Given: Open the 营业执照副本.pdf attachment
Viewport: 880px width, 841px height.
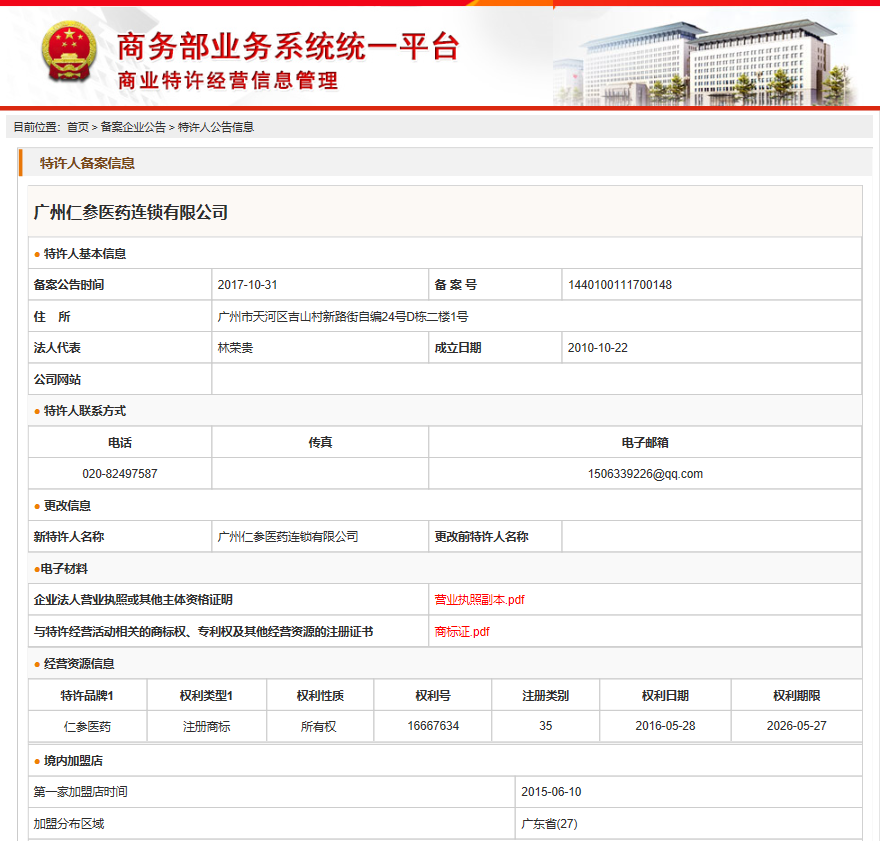Looking at the screenshot, I should pos(479,600).
